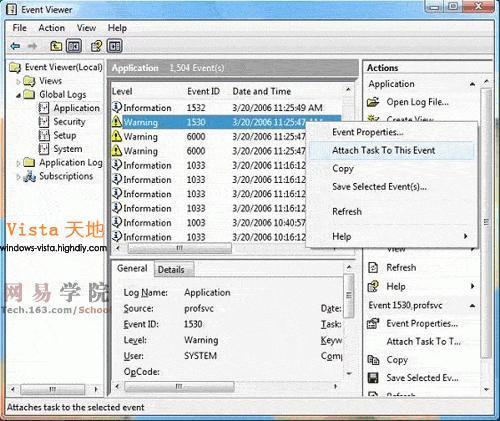The image size is (500, 421).
Task: Click the event list horizontal scrollbar thumb
Action: pyautogui.click(x=179, y=248)
